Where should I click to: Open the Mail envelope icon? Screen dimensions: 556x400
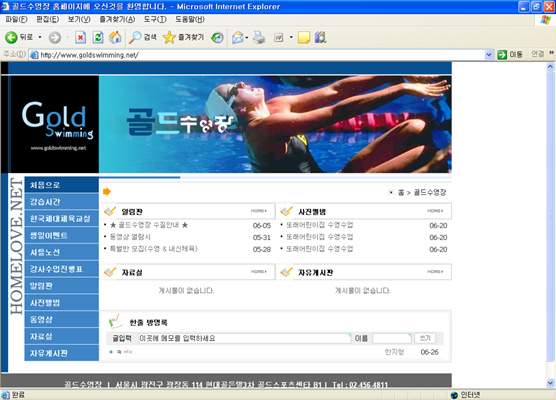tap(238, 37)
